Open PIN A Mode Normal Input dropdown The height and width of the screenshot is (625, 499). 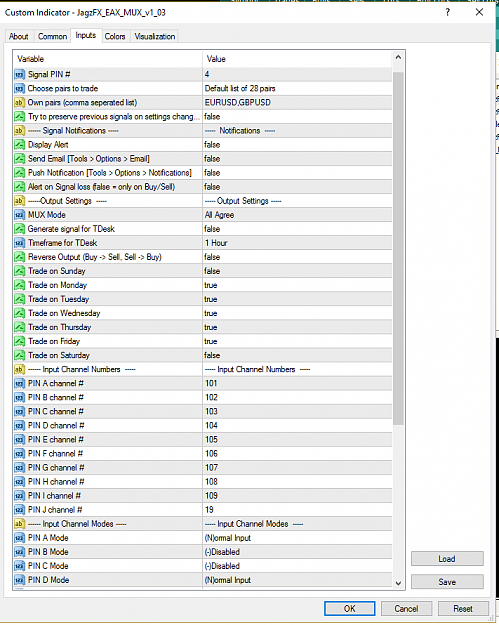point(297,538)
